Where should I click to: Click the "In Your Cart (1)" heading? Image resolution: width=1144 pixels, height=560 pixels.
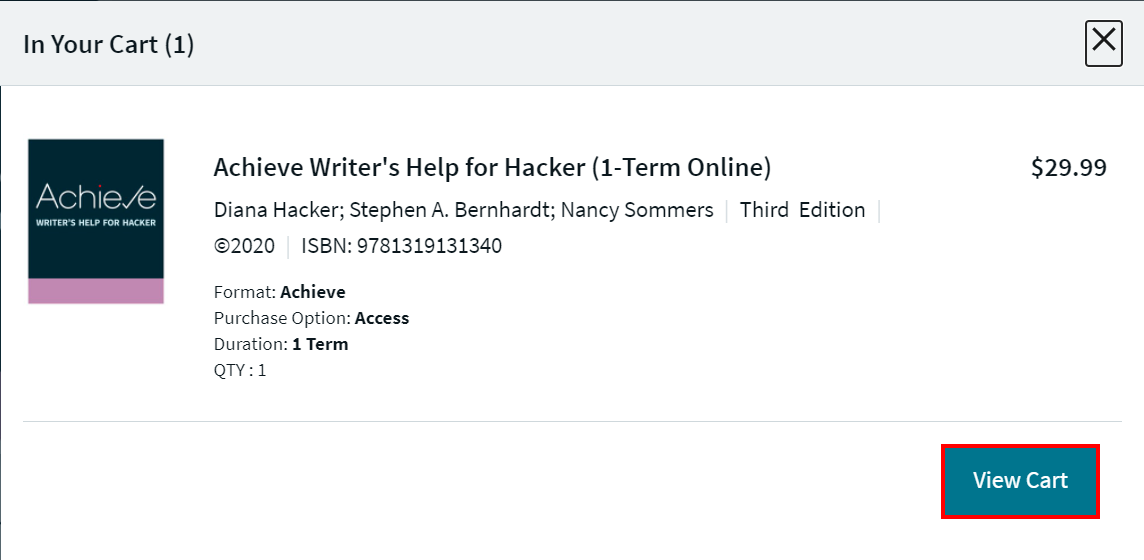tap(108, 45)
